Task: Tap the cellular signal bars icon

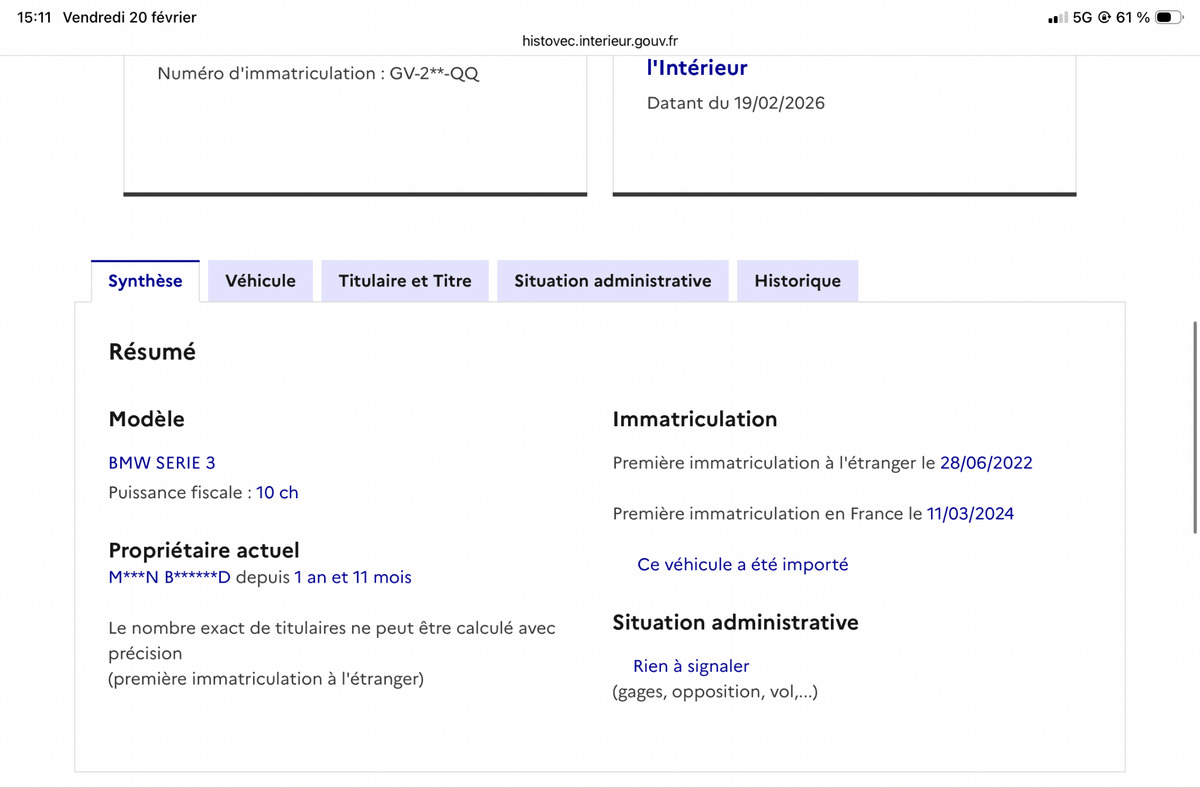Action: click(1057, 18)
